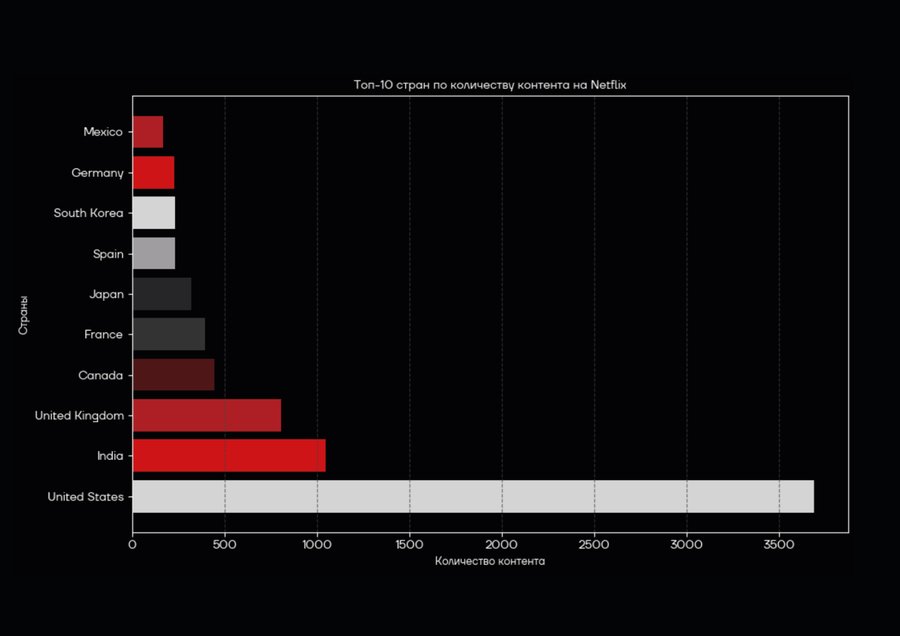Select the France bar

click(x=169, y=335)
